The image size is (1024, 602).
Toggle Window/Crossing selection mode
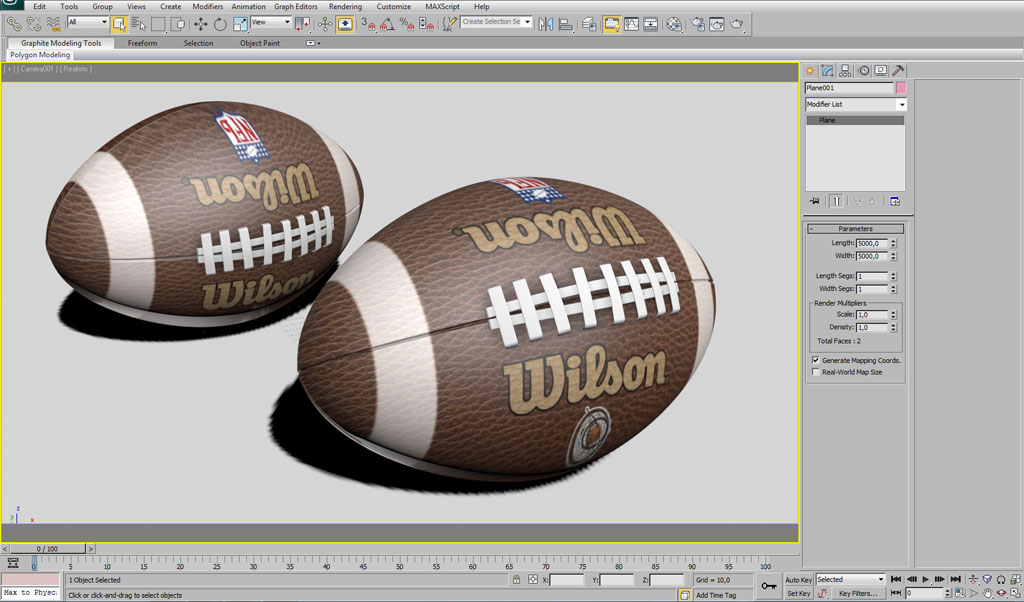(178, 24)
